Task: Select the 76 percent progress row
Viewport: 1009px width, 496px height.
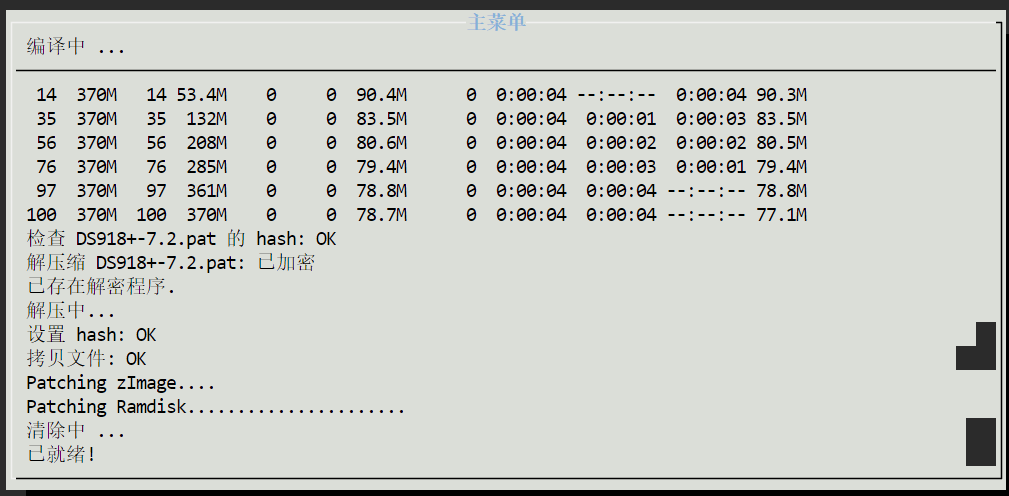Action: coord(416,166)
